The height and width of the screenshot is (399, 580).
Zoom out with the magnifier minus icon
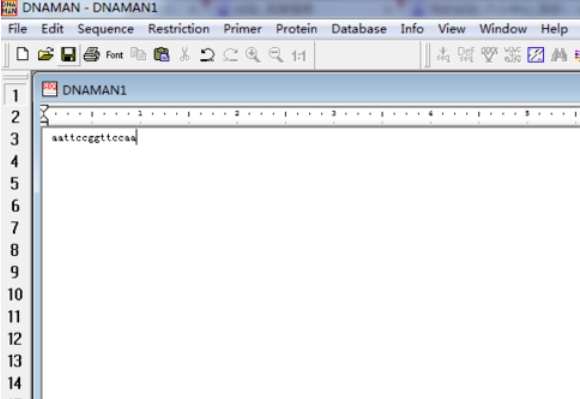(x=276, y=55)
